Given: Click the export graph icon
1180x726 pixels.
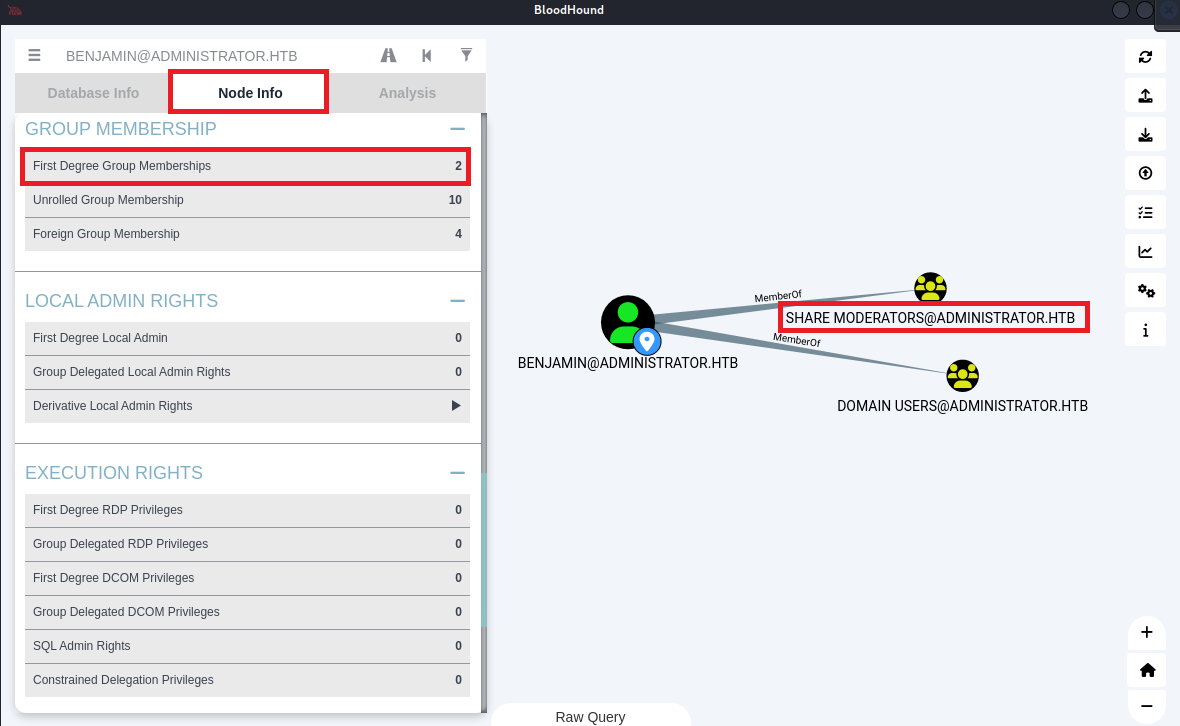Looking at the screenshot, I should pos(1145,96).
